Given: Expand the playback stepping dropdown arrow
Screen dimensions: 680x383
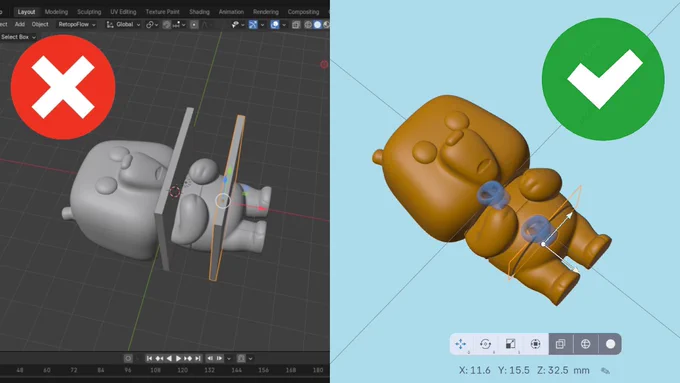Looking at the screenshot, I should point(229,359).
